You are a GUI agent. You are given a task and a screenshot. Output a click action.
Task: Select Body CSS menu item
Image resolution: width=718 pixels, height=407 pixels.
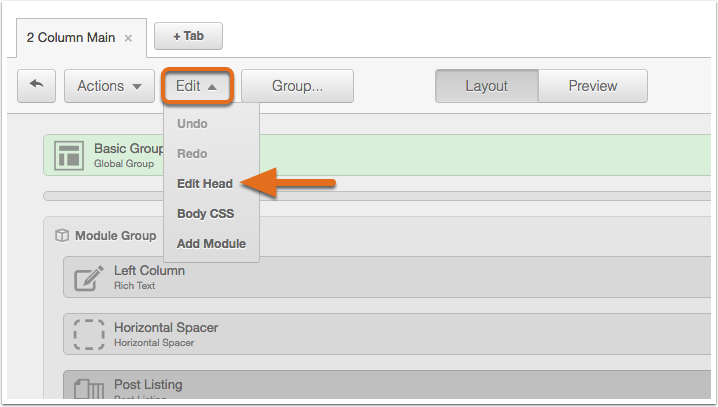206,214
